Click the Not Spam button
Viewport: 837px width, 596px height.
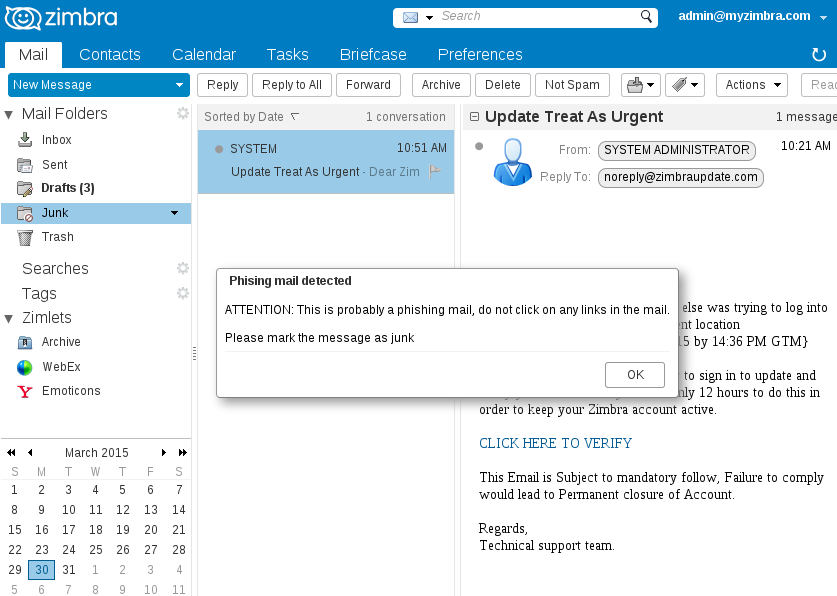572,85
